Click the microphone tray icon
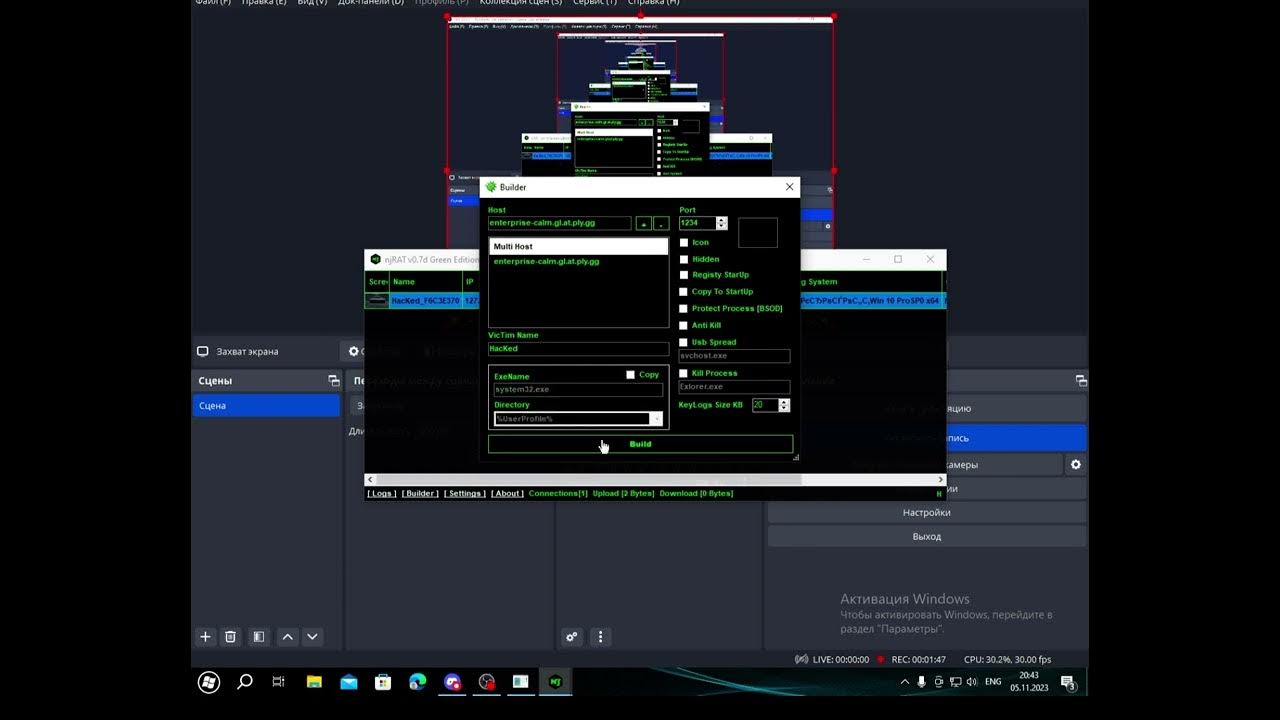Image resolution: width=1280 pixels, height=720 pixels. (x=921, y=682)
